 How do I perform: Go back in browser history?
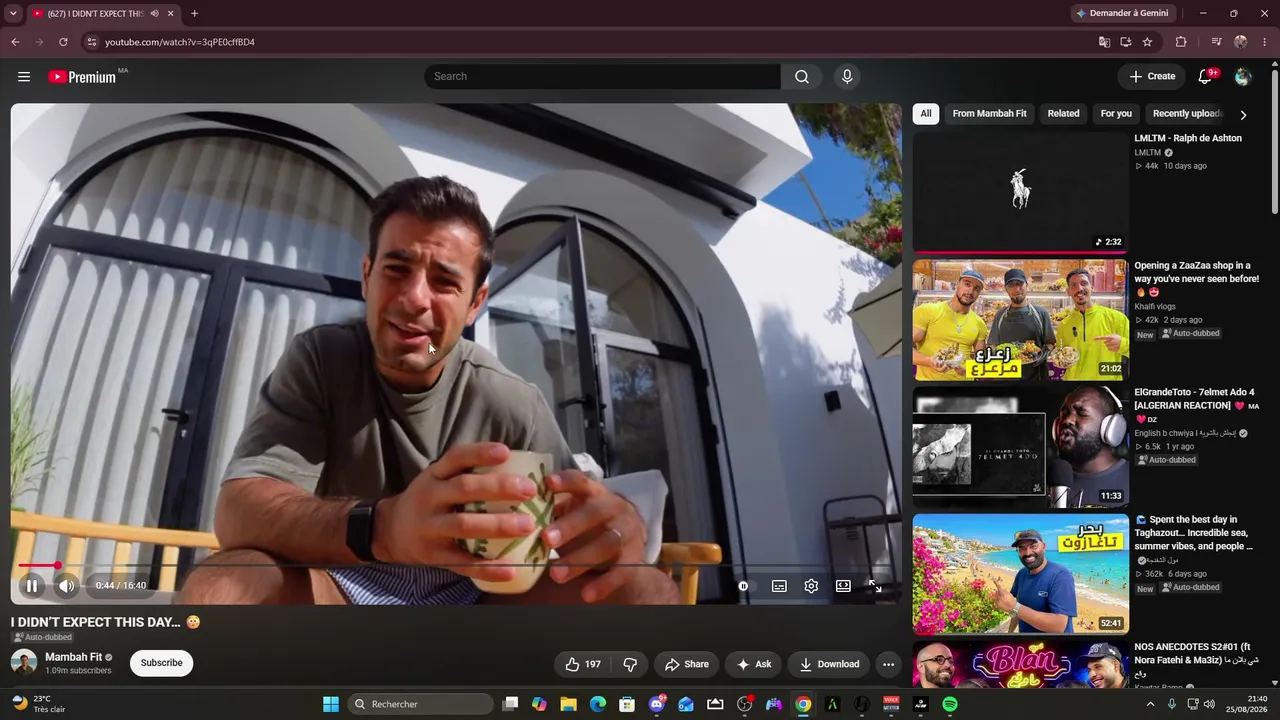tap(15, 42)
